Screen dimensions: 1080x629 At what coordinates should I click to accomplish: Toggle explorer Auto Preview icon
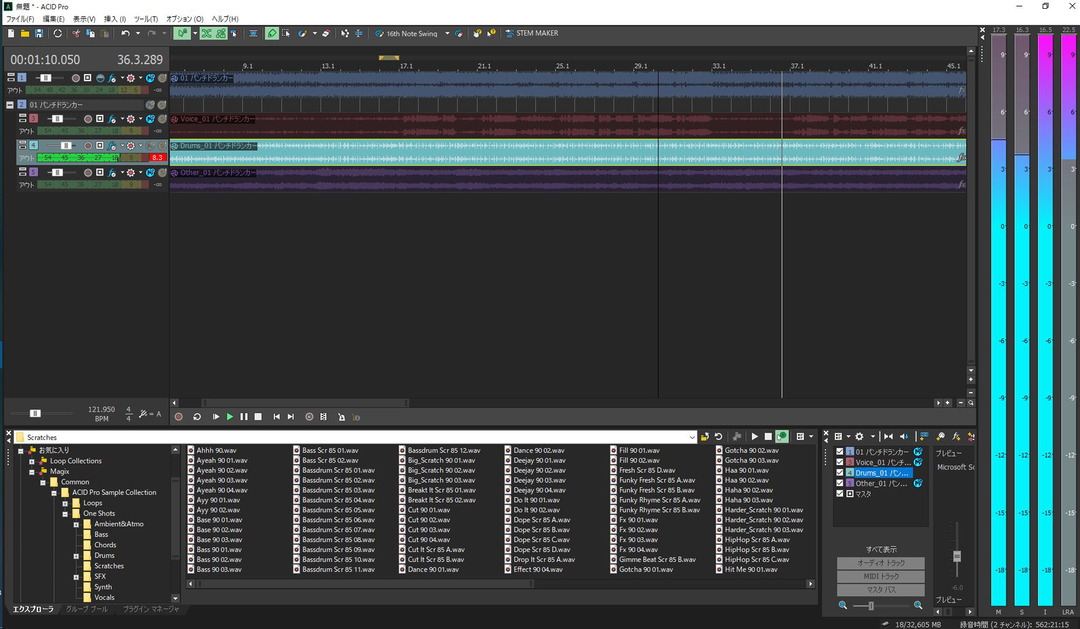pos(782,437)
